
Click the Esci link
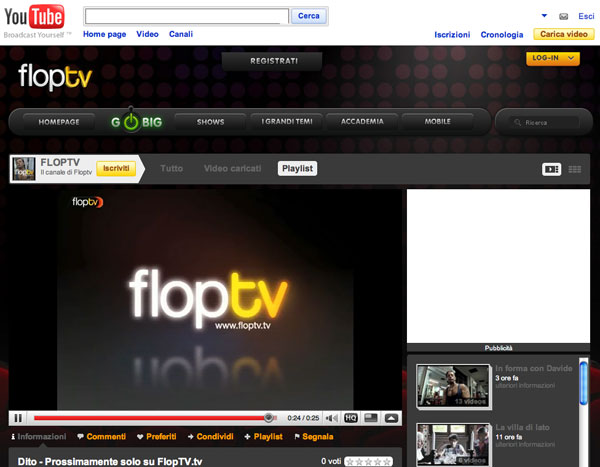[x=586, y=16]
